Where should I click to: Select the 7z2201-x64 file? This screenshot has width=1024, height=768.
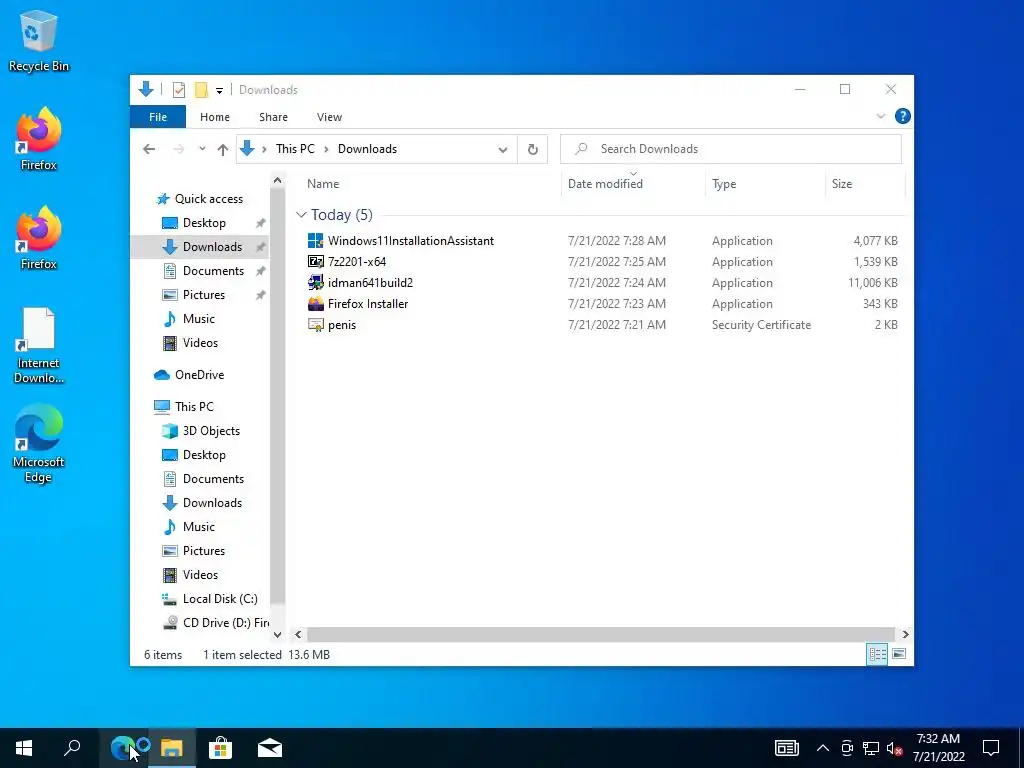(602, 262)
